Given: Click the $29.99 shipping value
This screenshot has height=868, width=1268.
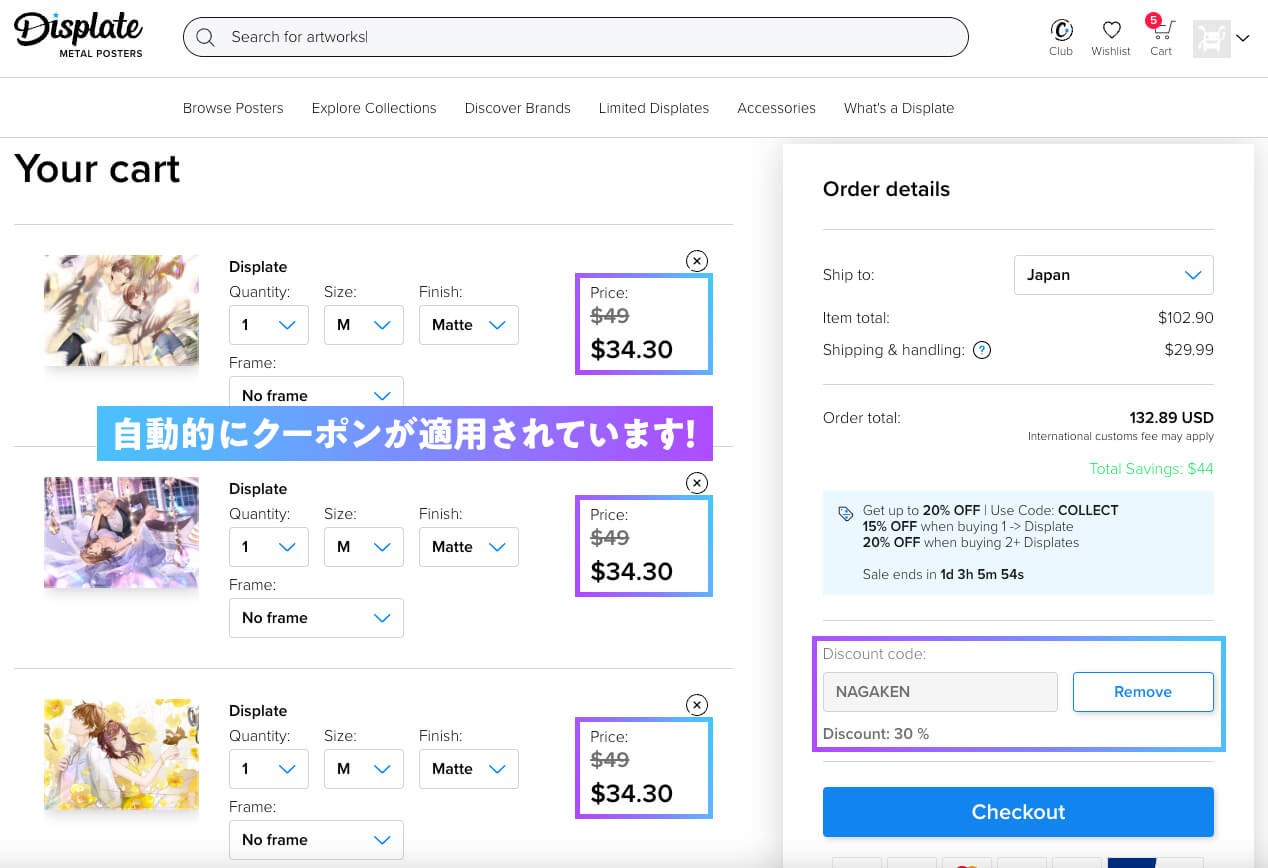Looking at the screenshot, I should (x=1189, y=350).
